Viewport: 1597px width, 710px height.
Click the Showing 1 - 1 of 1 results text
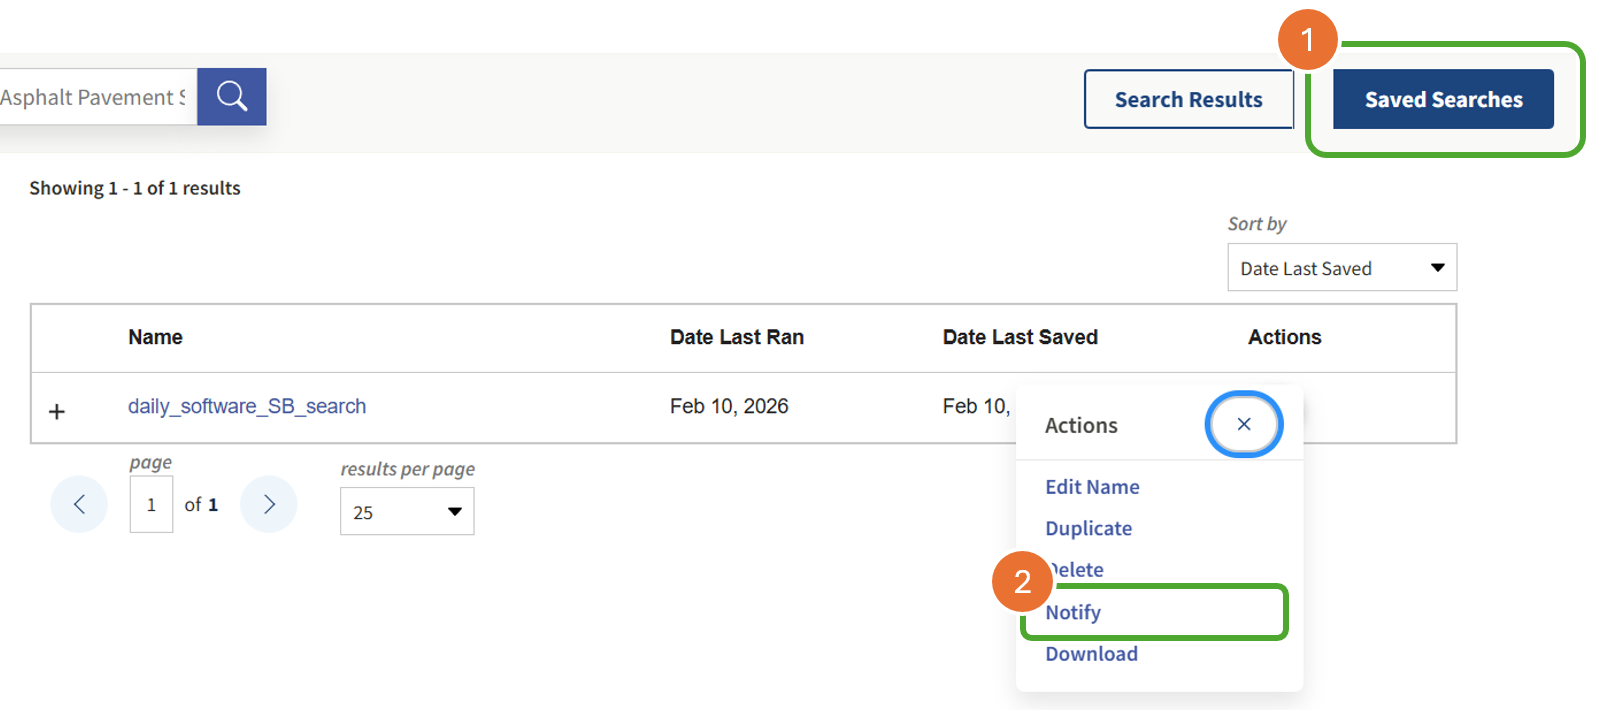point(135,188)
